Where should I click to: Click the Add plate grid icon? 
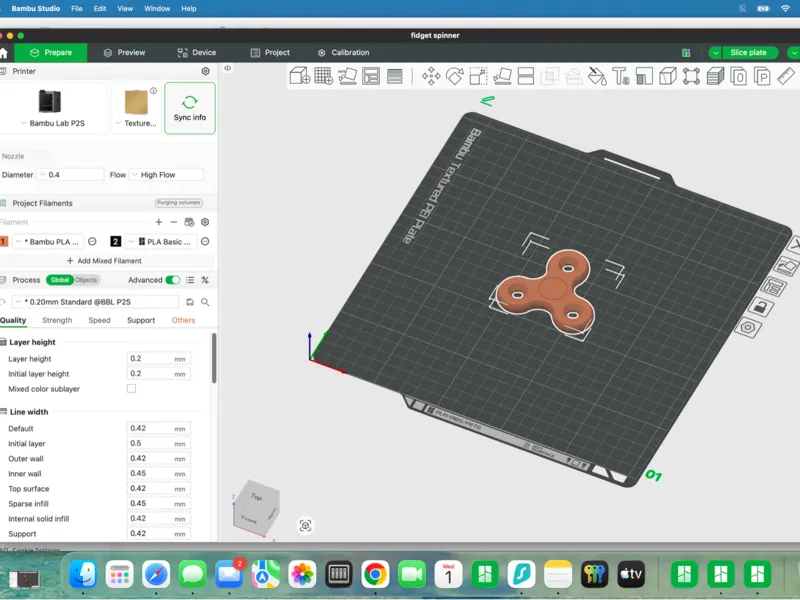coord(323,76)
